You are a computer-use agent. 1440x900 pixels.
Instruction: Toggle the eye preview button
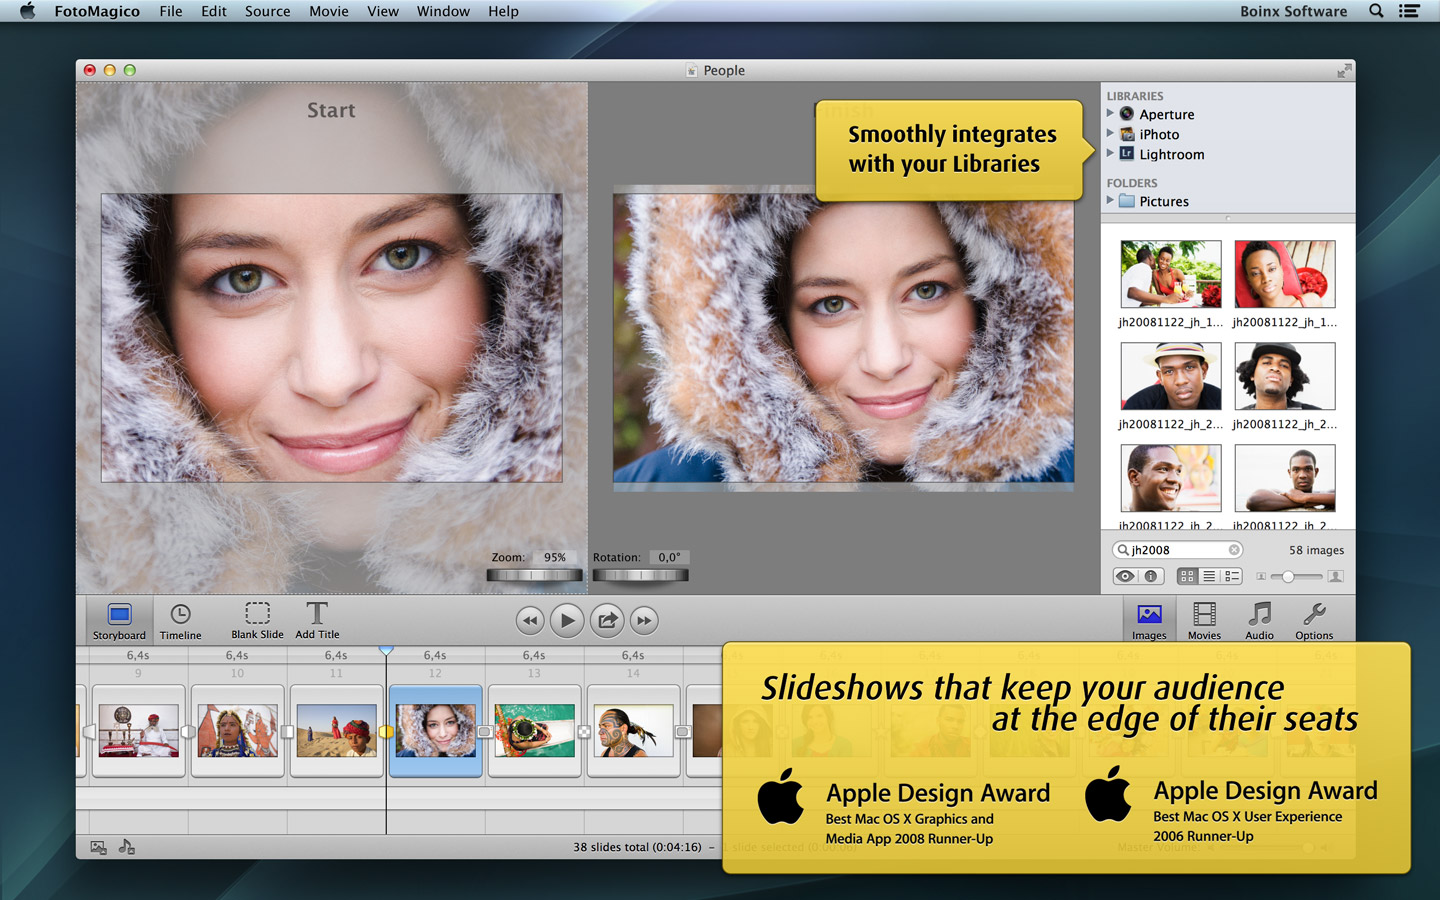click(x=1126, y=577)
